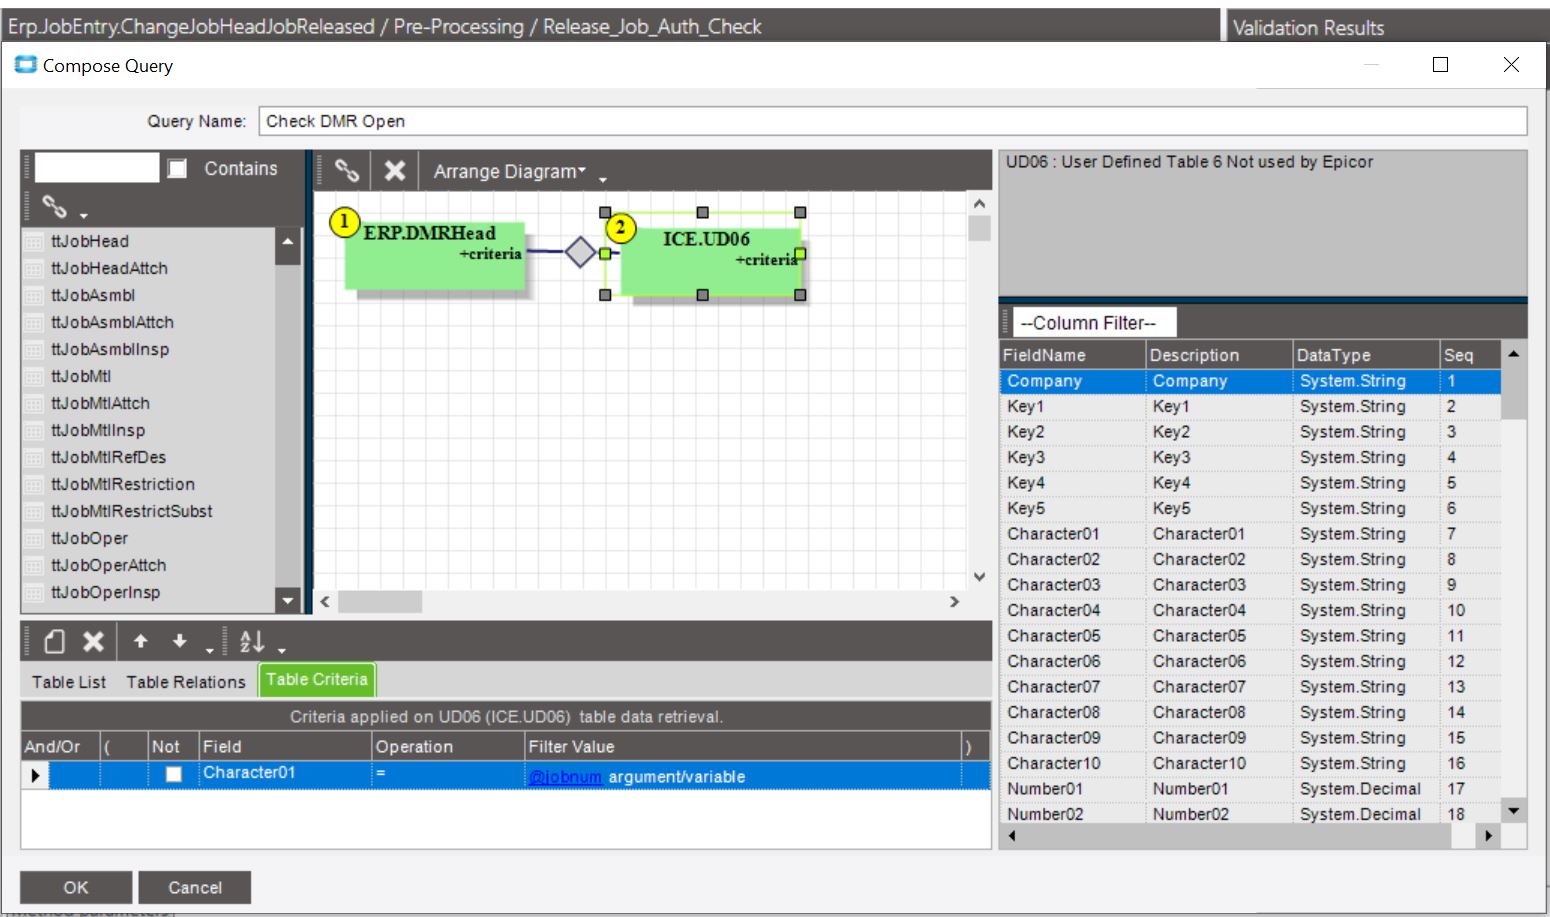Select the ERP.DMRHead table node
The height and width of the screenshot is (917, 1550).
435,255
